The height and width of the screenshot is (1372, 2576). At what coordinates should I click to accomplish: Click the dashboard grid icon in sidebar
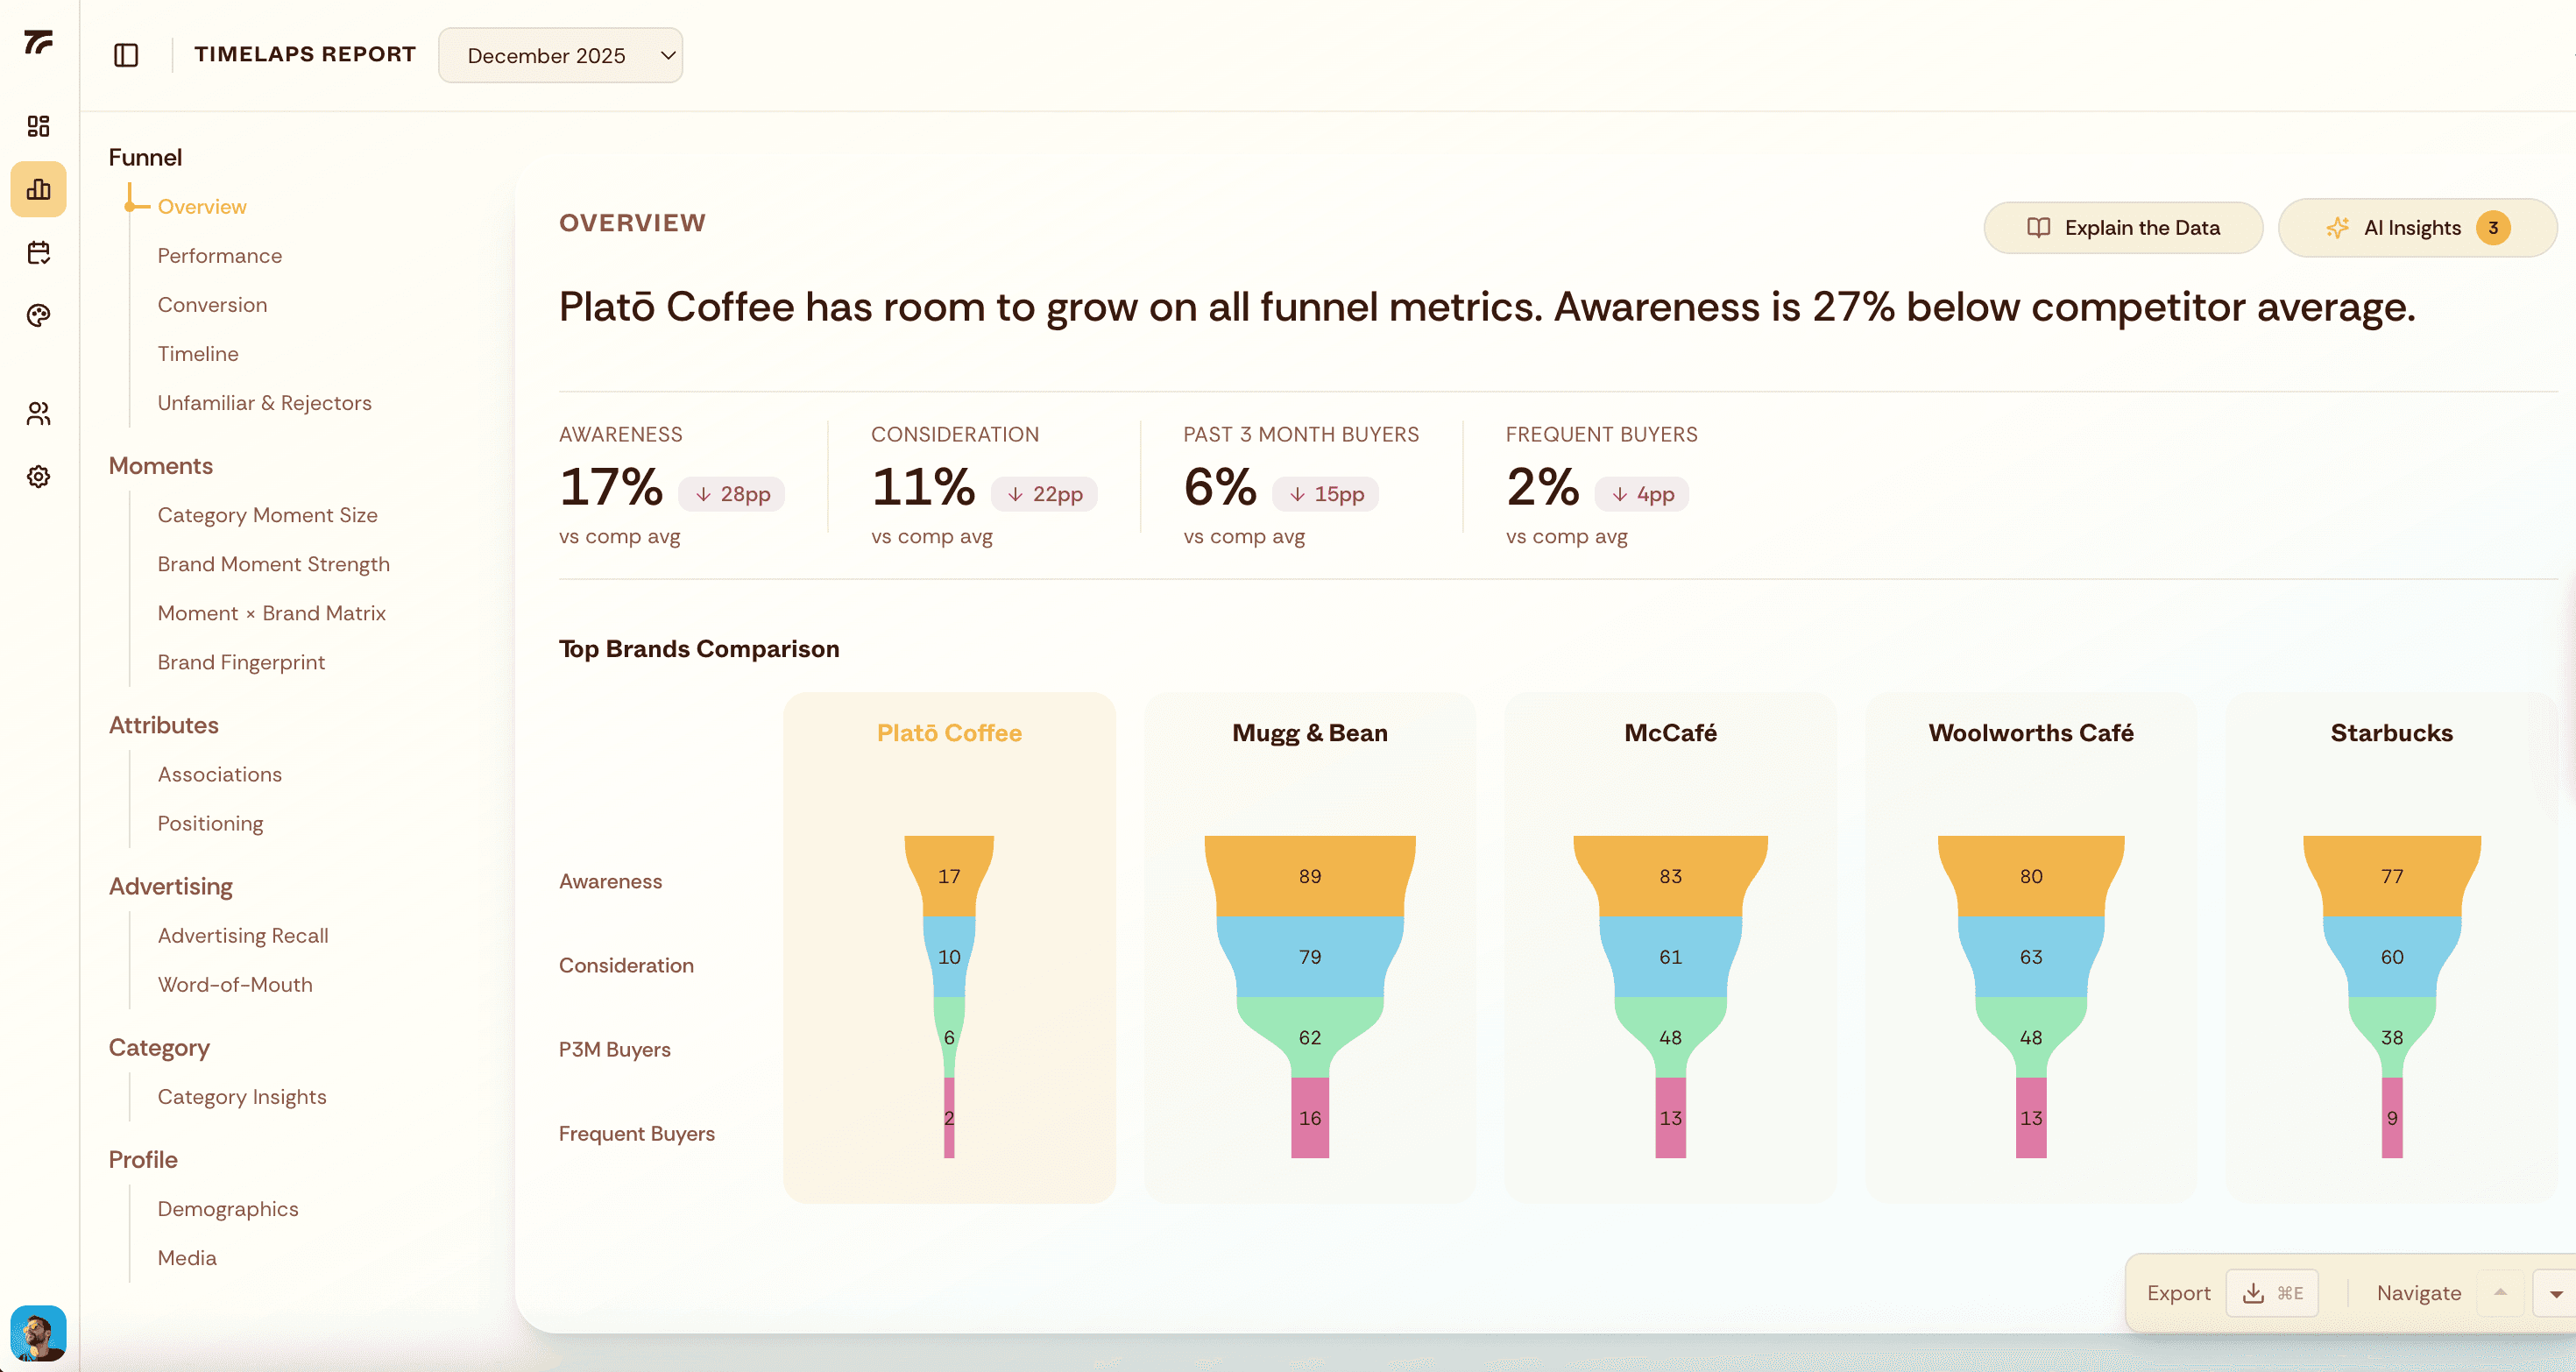[x=38, y=126]
